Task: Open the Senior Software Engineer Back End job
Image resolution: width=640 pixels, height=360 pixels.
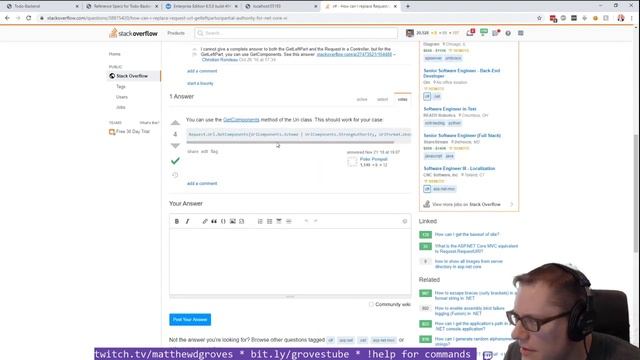Action: coord(461,73)
